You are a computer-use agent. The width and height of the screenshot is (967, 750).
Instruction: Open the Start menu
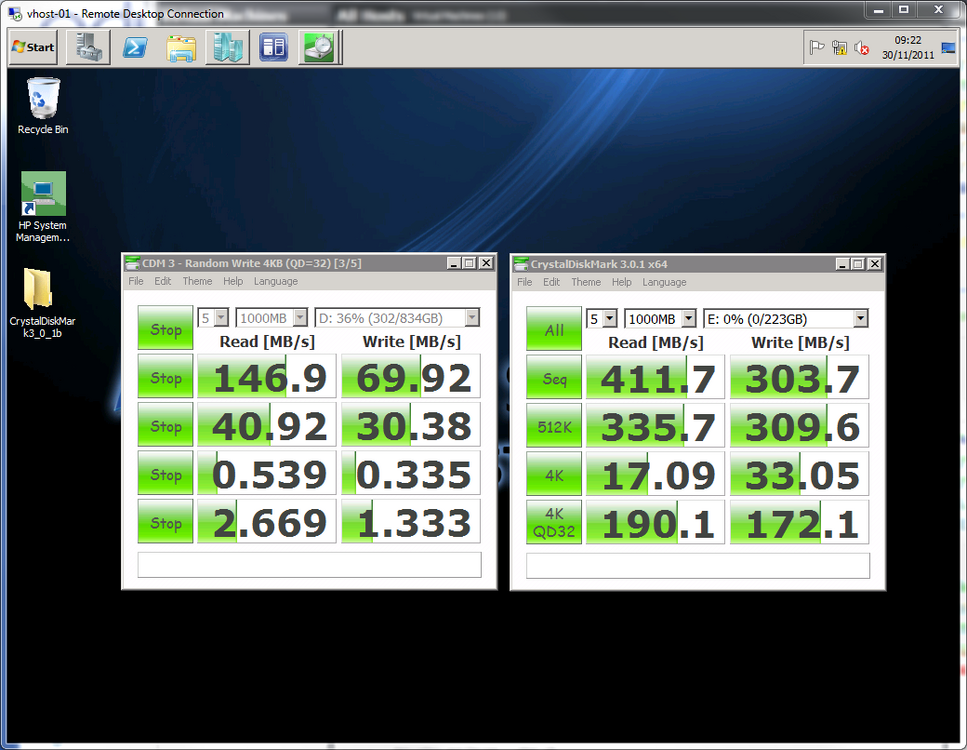pyautogui.click(x=33, y=47)
